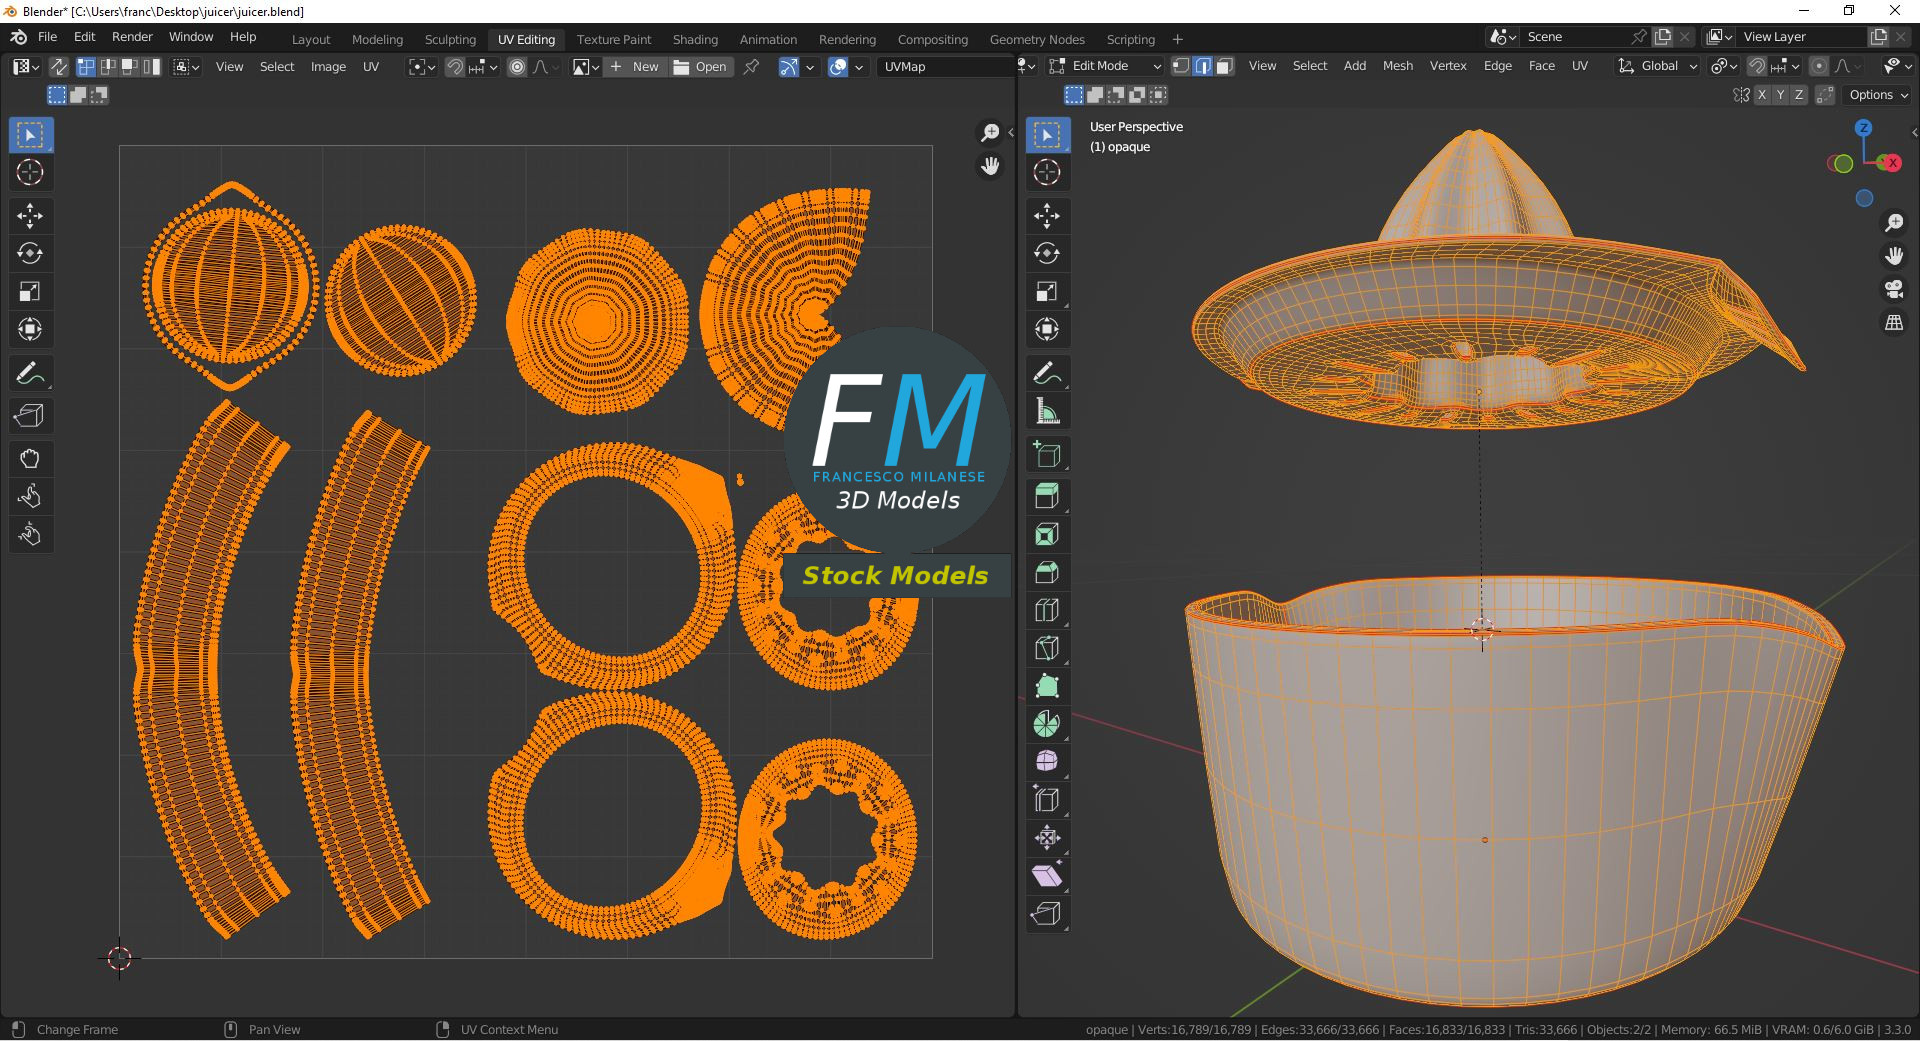This screenshot has height=1041, width=1920.
Task: Select the Rip Region tool icon
Action: (1046, 913)
